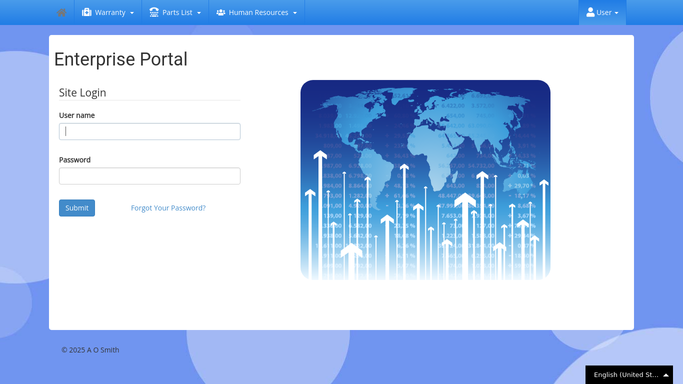683x384 pixels.
Task: Click the language selector up arrow
Action: [x=666, y=375]
